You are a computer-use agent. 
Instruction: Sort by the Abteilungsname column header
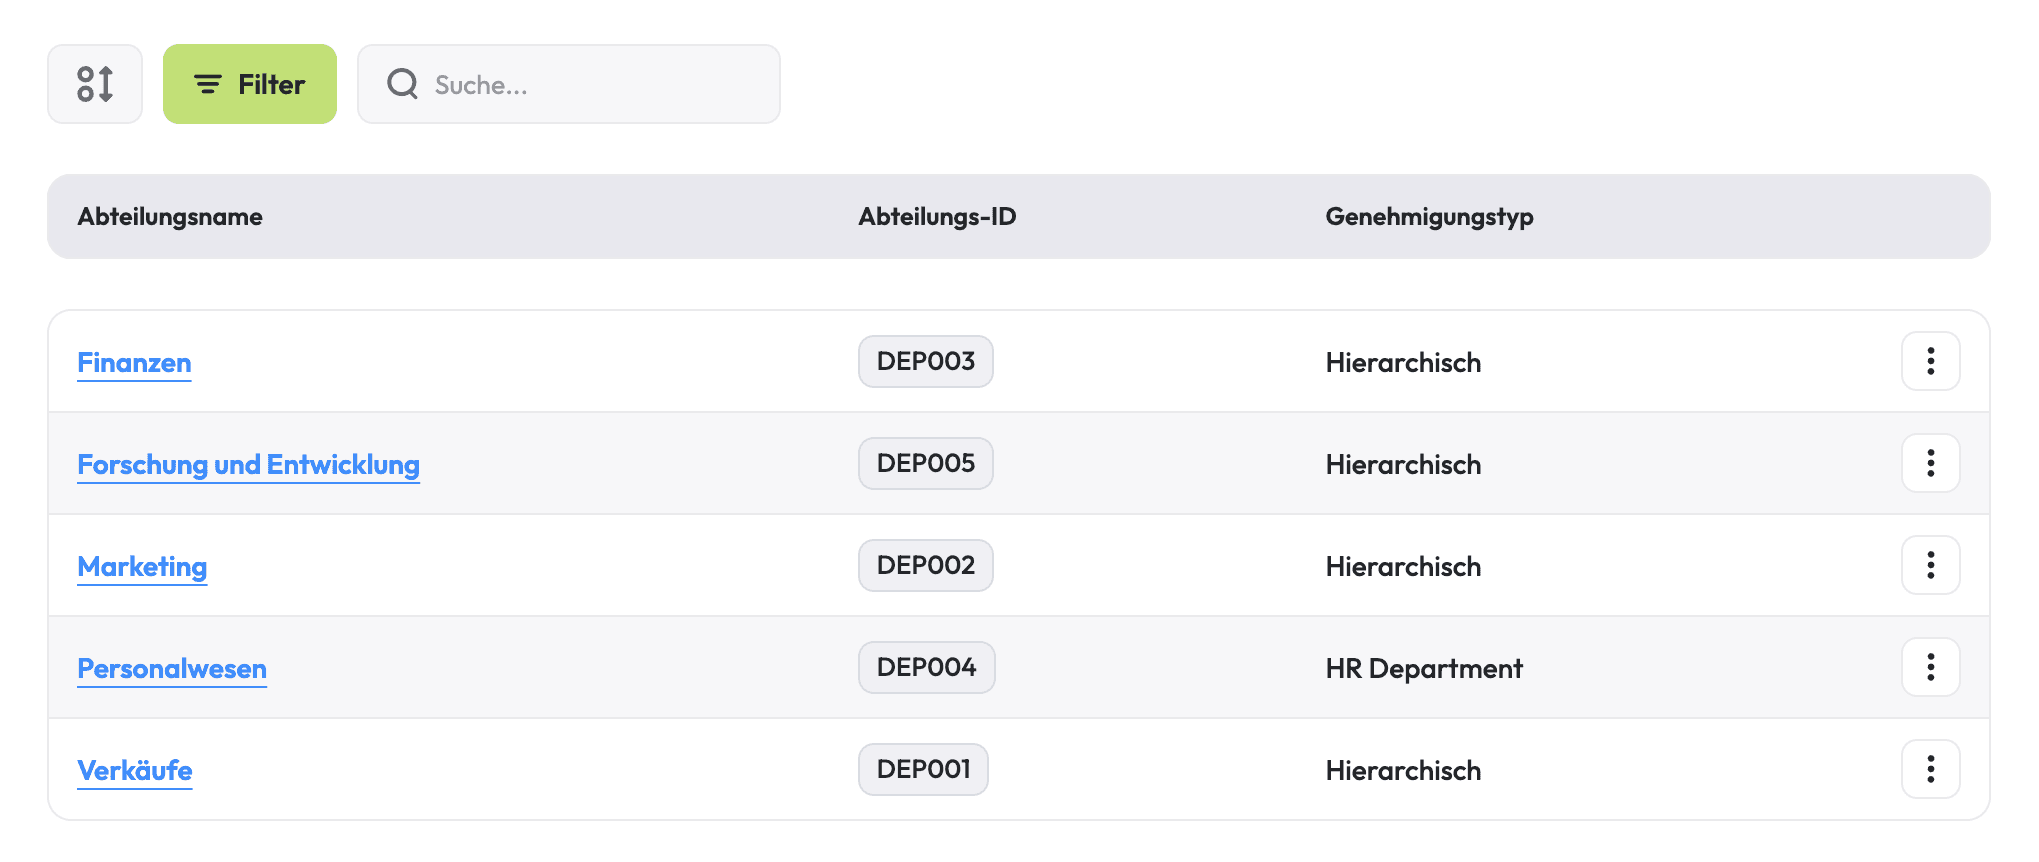[170, 216]
